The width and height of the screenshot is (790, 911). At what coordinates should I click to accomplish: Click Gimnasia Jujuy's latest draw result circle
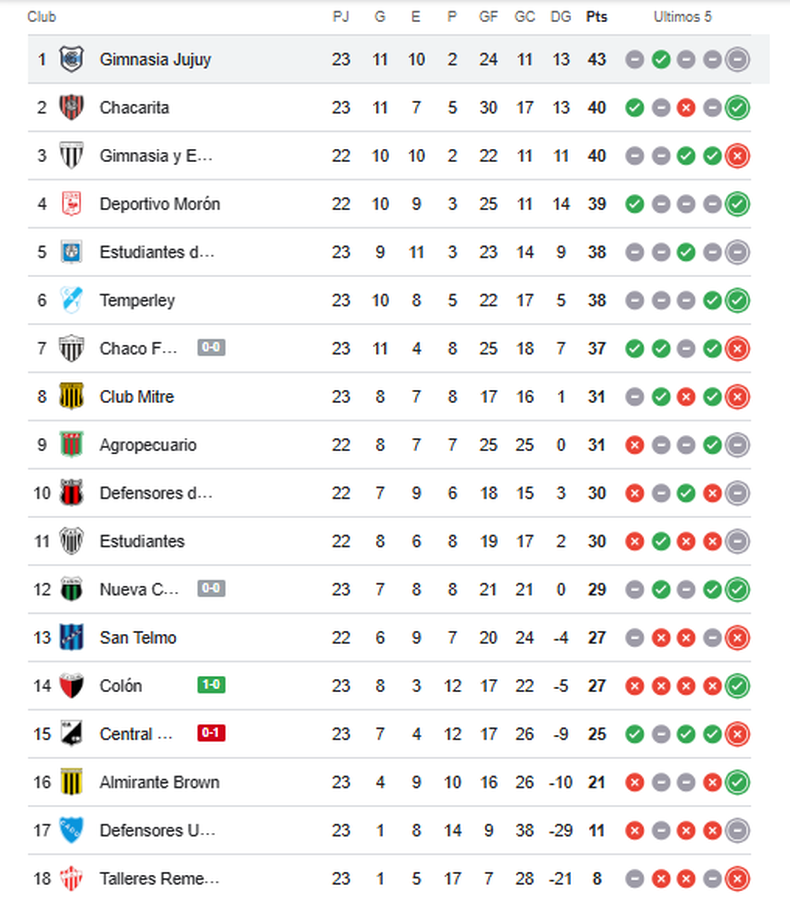pyautogui.click(x=737, y=60)
